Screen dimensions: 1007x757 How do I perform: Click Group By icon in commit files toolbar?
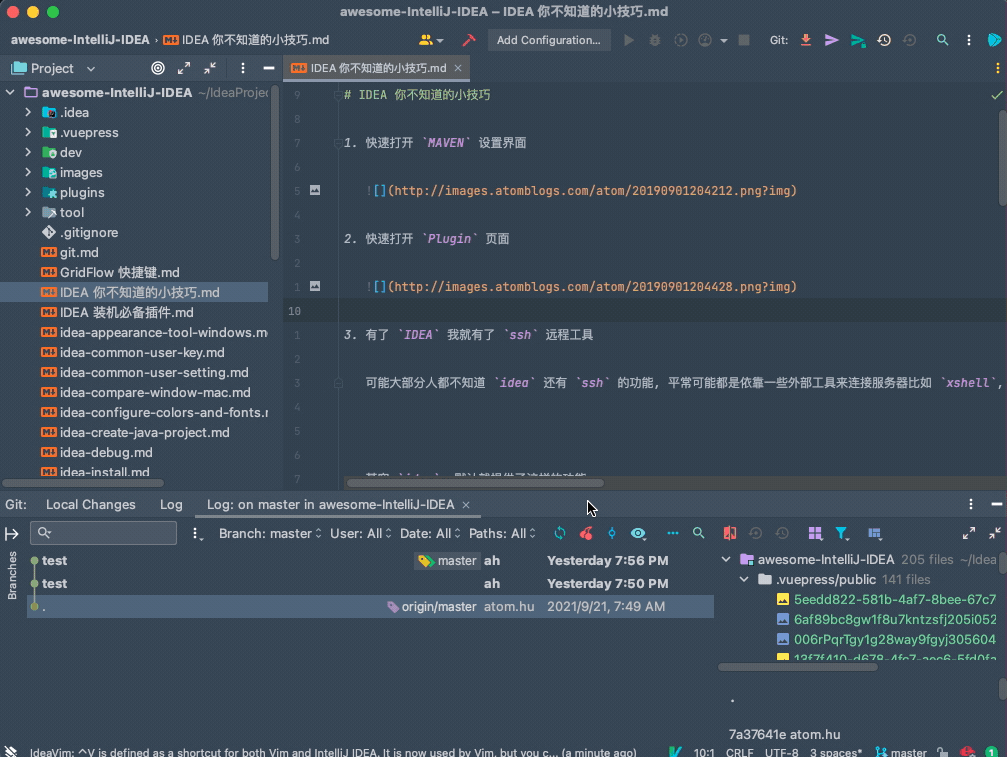click(x=815, y=533)
